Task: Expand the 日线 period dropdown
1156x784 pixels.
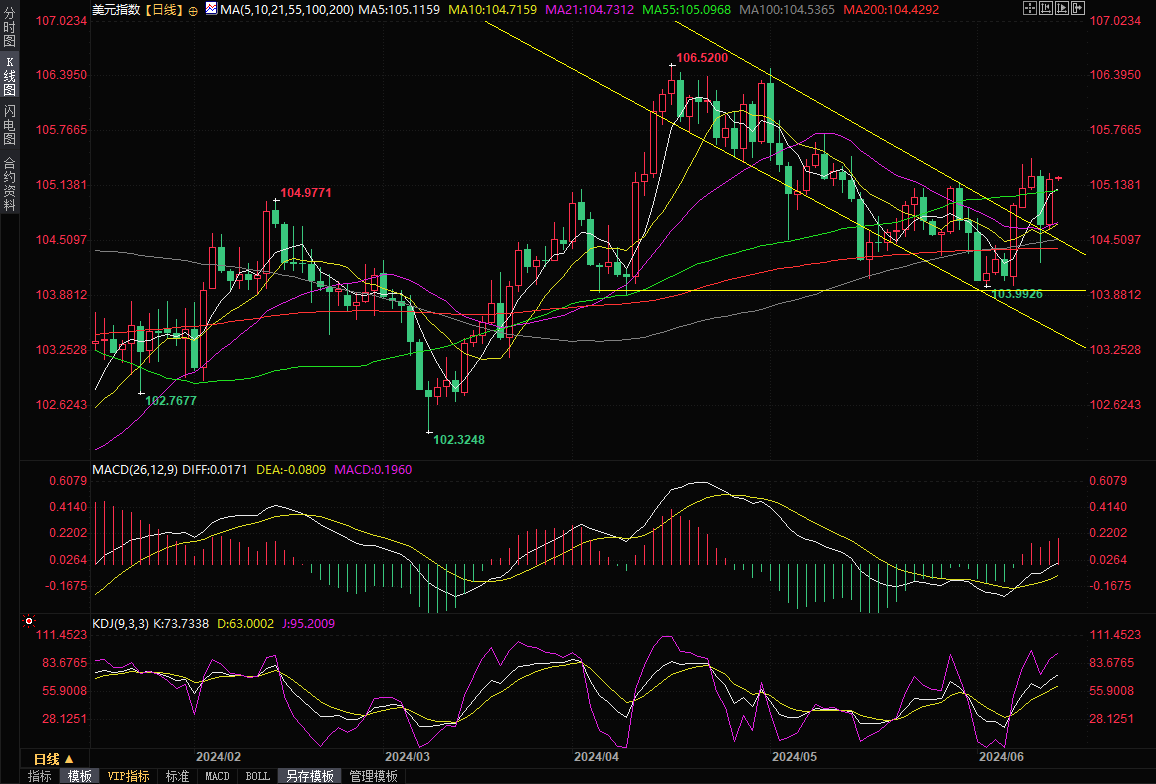Action: click(60, 759)
